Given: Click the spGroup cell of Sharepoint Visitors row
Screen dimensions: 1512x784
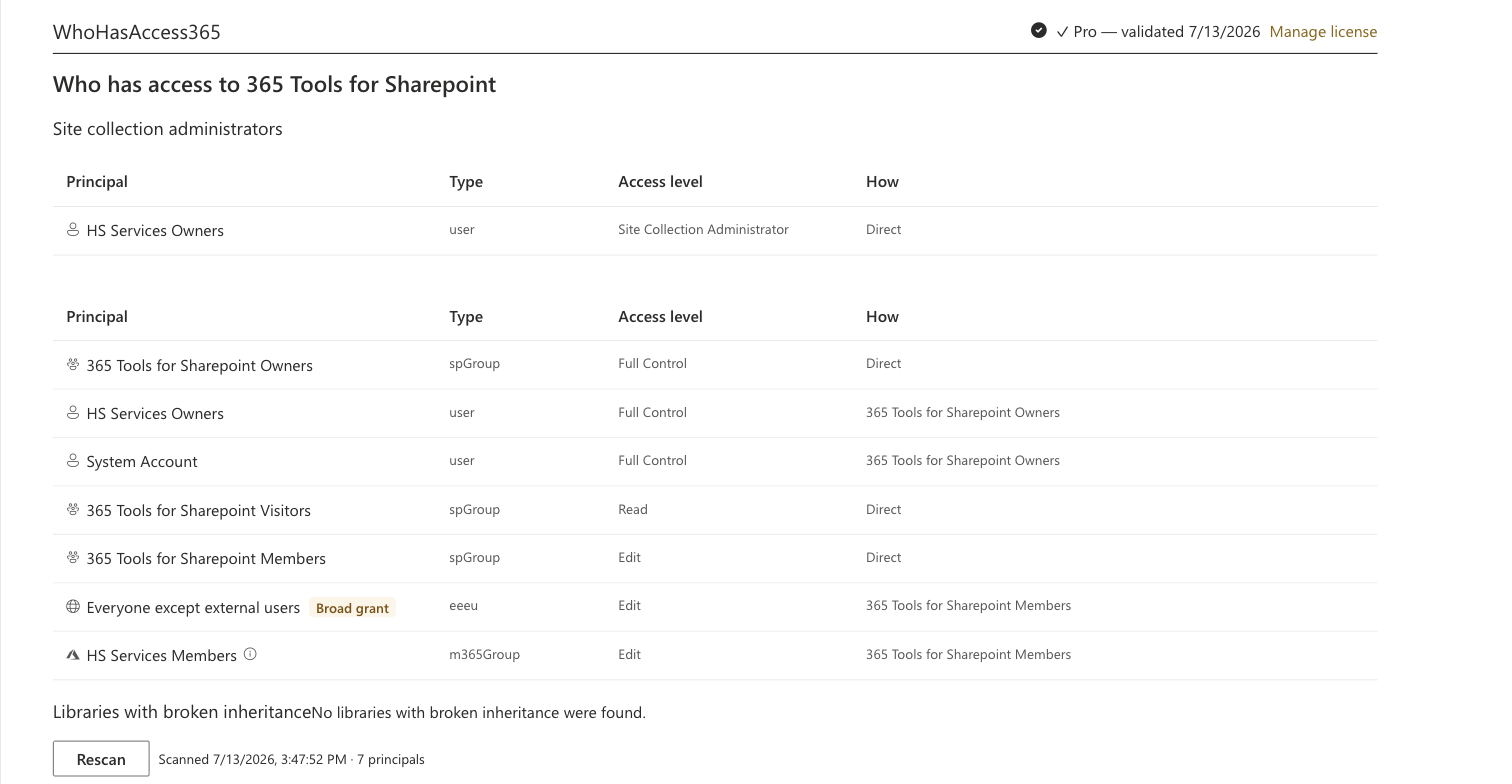Looking at the screenshot, I should (475, 510).
